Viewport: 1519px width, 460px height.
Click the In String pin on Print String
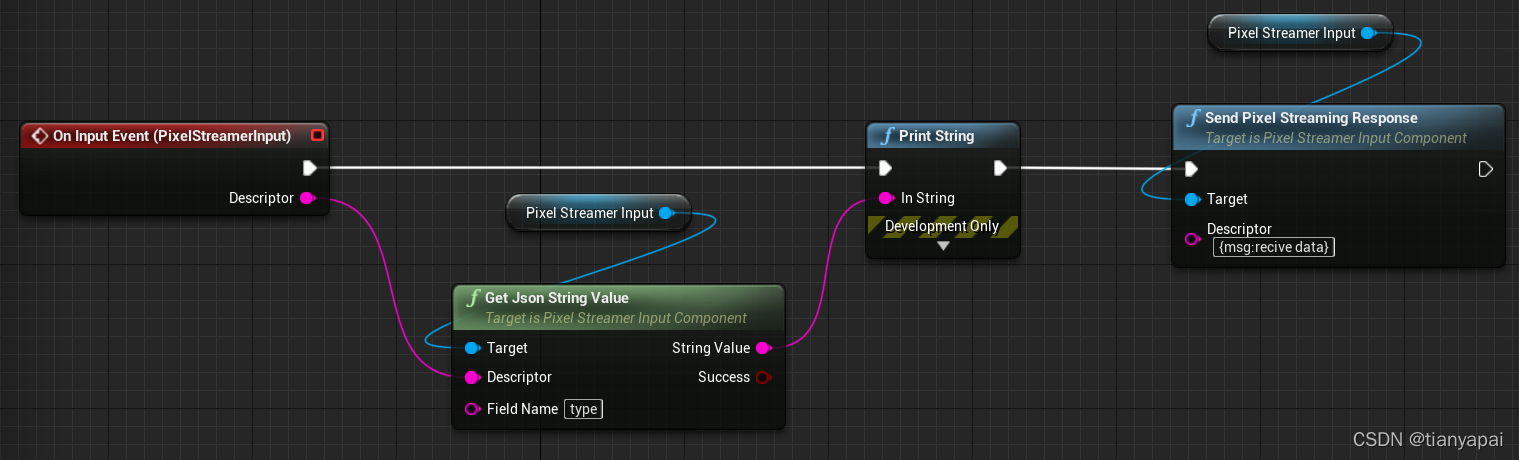pyautogui.click(x=885, y=198)
